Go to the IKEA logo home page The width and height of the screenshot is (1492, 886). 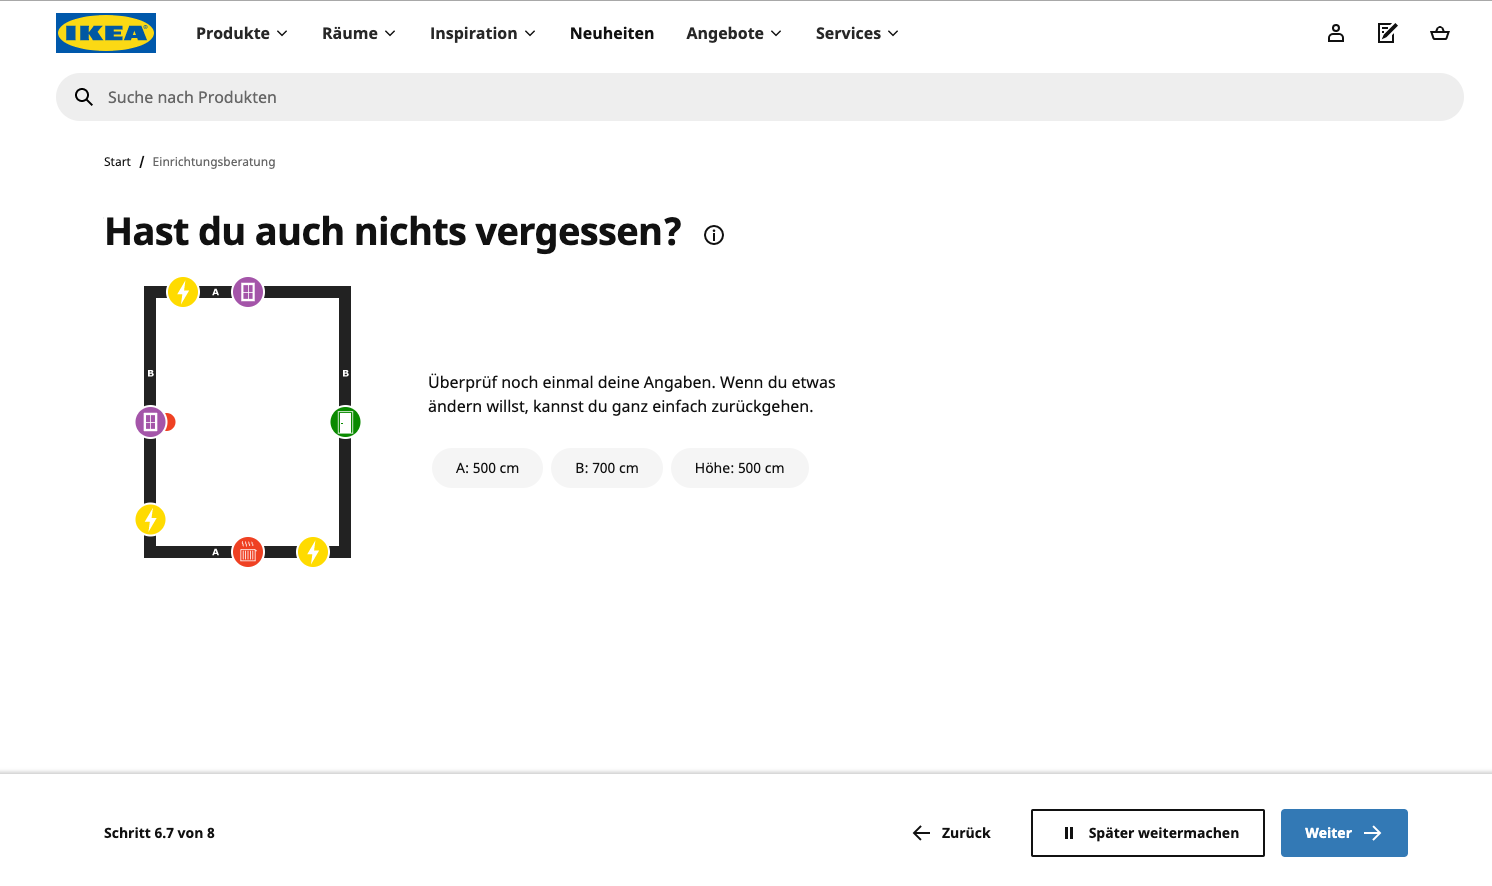coord(106,33)
